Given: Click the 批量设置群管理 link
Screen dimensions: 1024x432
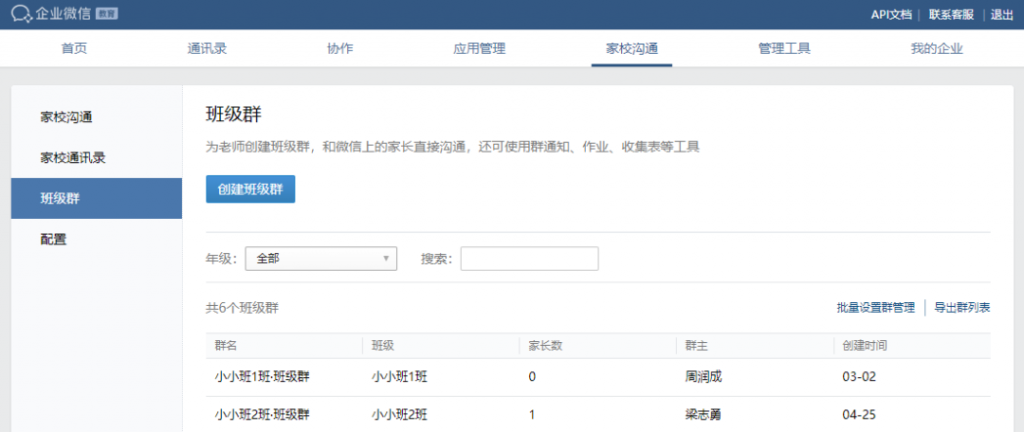Looking at the screenshot, I should coord(875,308).
